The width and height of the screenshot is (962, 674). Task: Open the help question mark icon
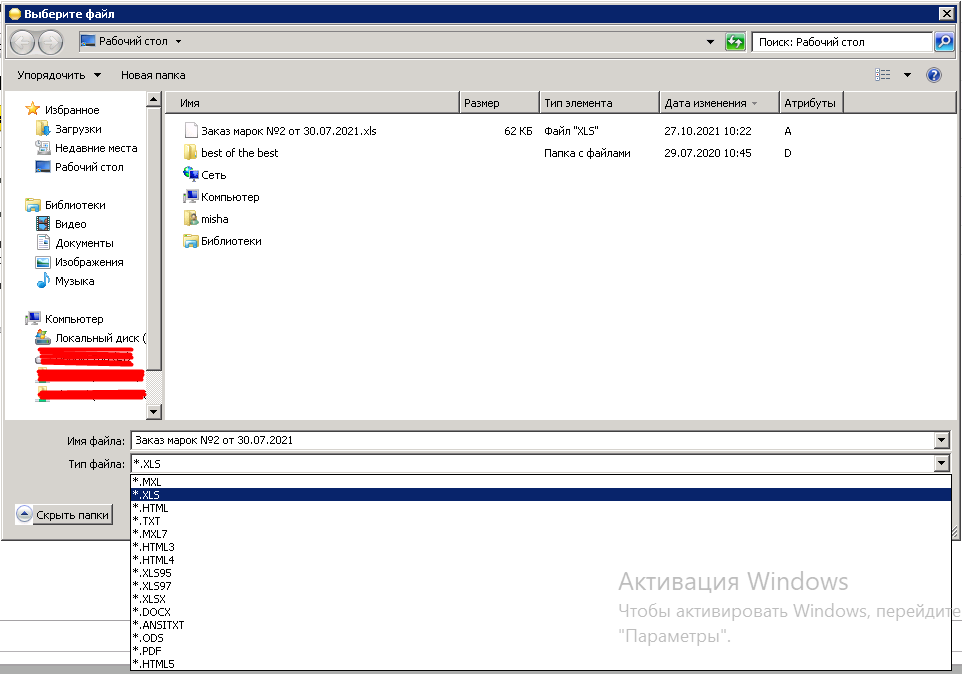tap(933, 75)
